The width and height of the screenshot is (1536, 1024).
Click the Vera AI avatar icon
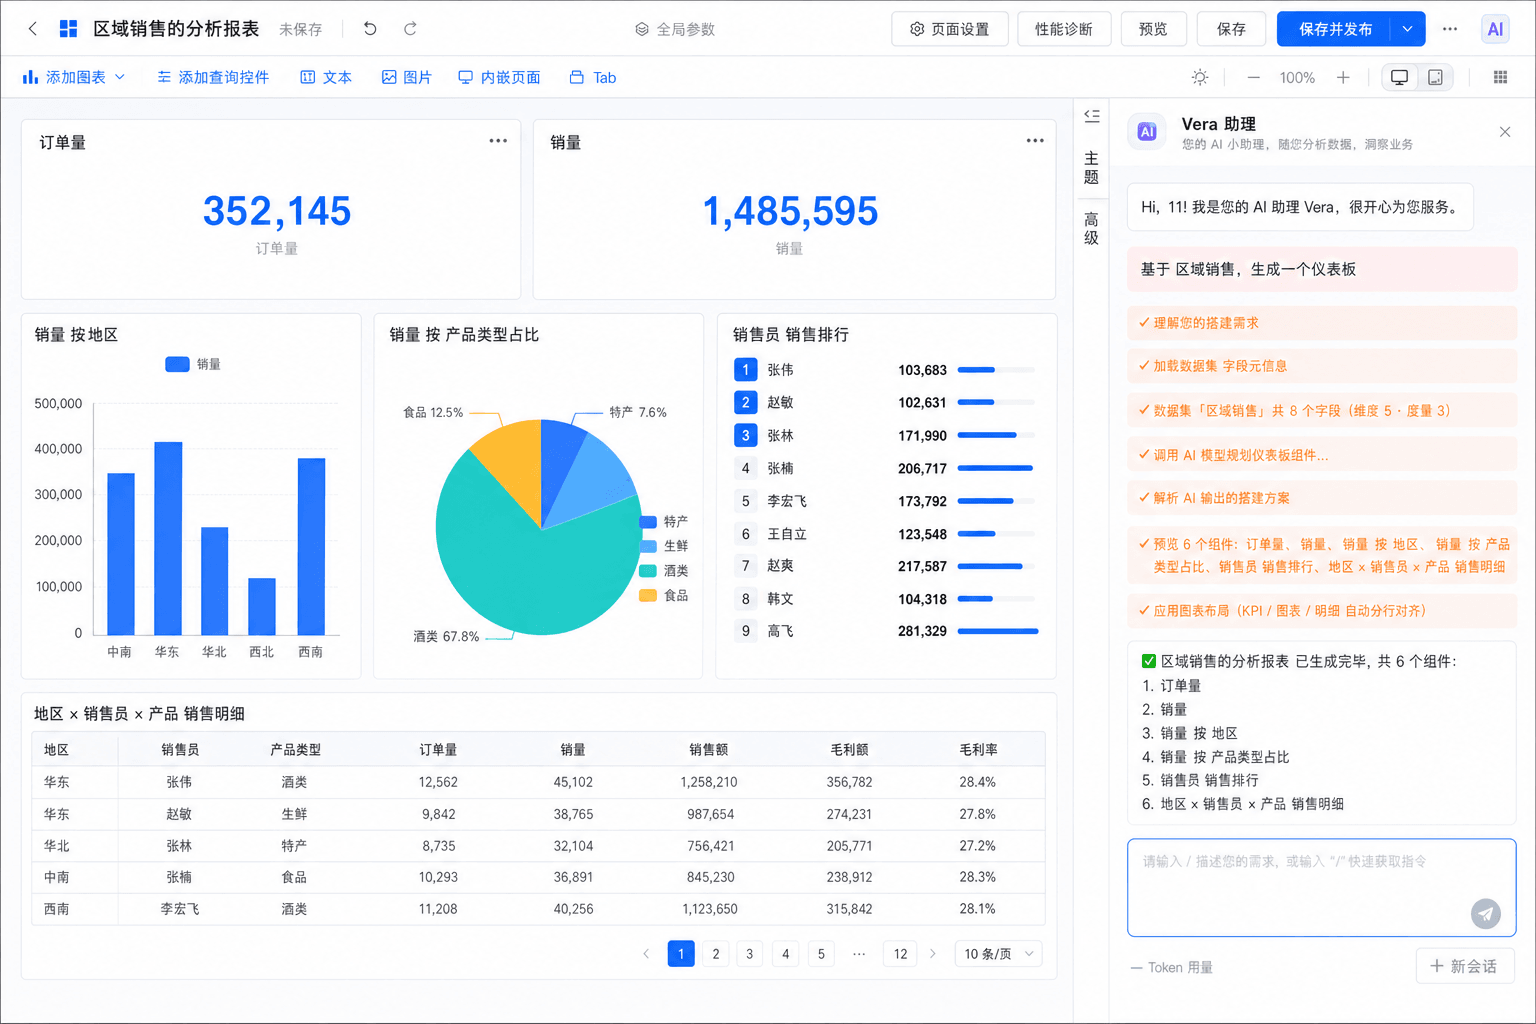1147,132
